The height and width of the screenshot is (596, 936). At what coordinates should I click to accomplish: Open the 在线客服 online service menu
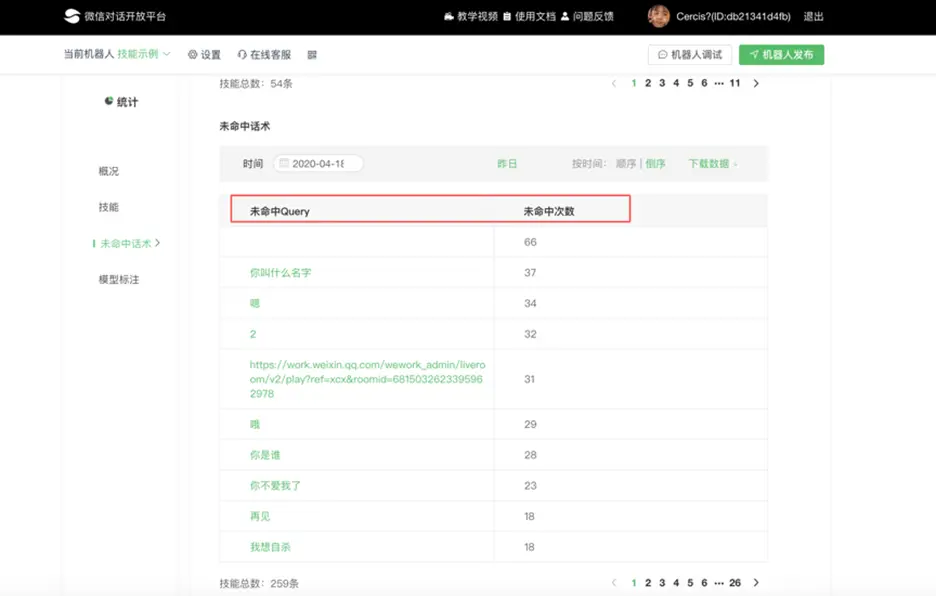[264, 54]
